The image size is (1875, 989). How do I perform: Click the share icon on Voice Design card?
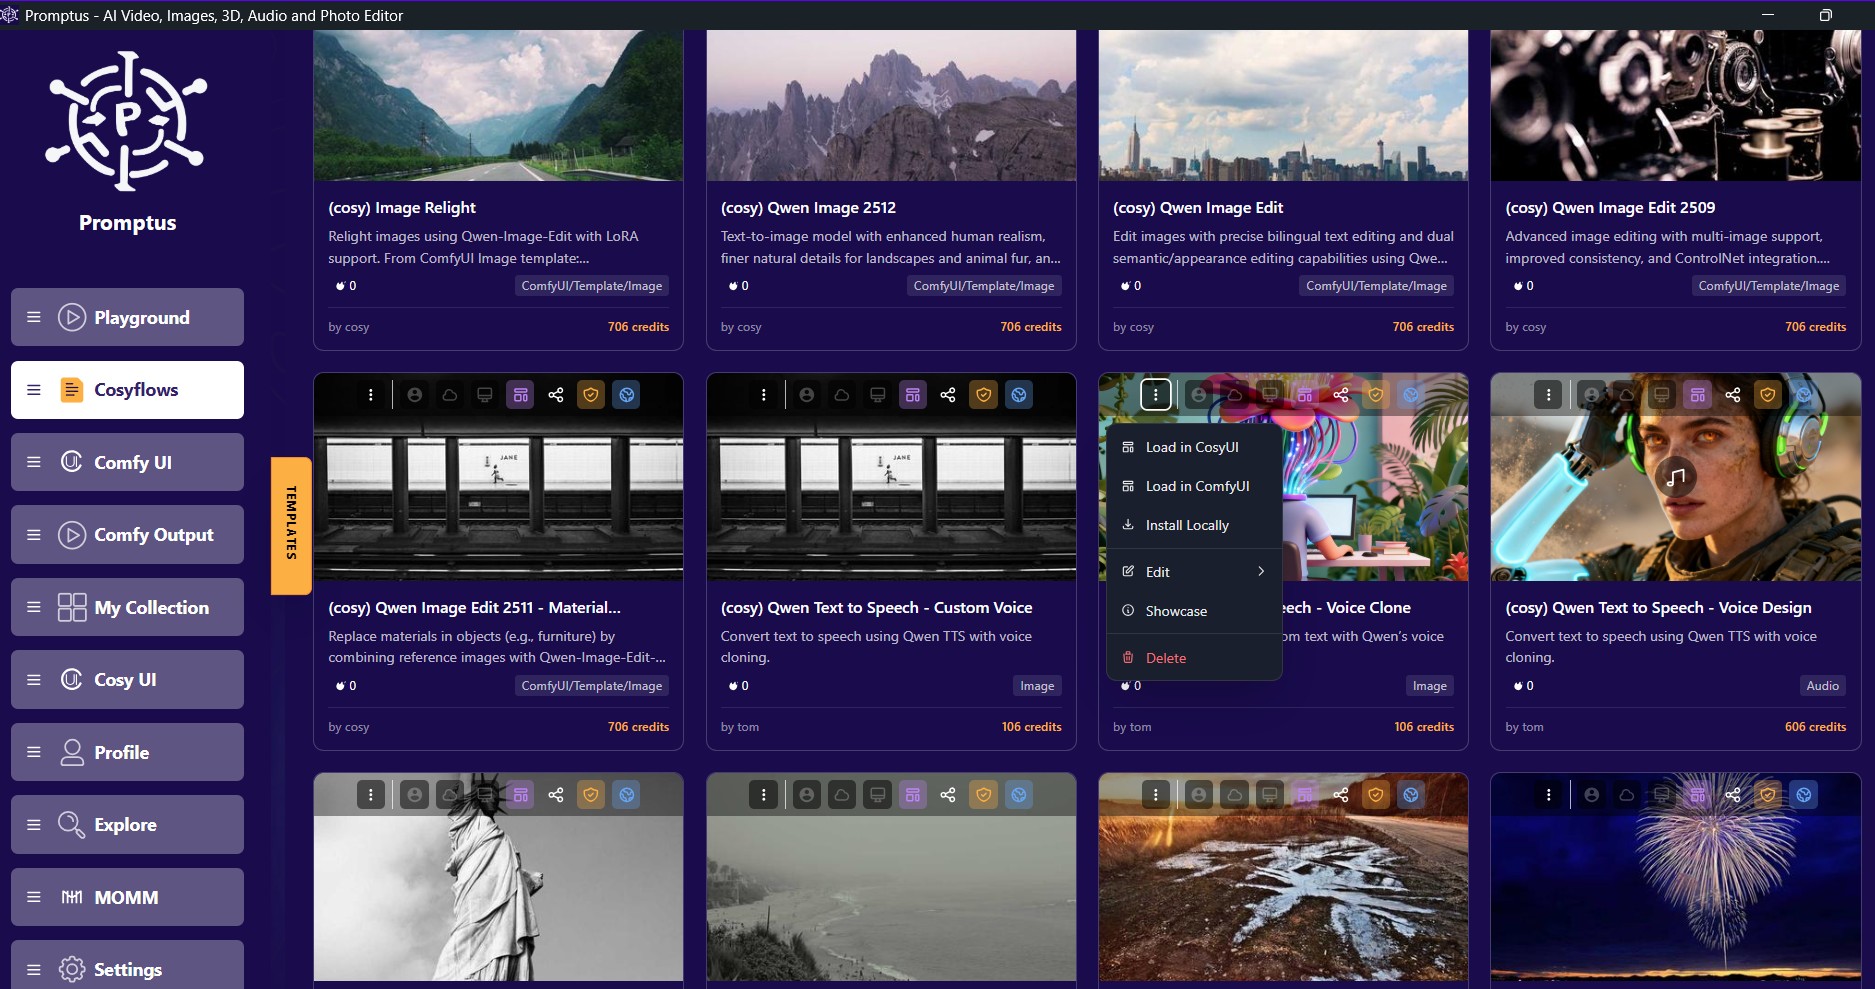(1733, 395)
